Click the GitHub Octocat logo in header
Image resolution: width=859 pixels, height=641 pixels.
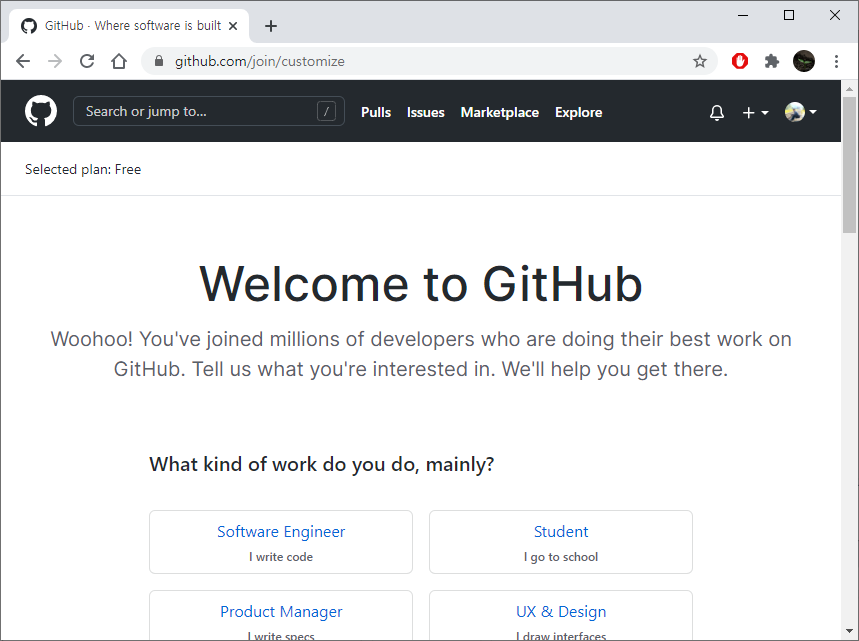tap(41, 111)
